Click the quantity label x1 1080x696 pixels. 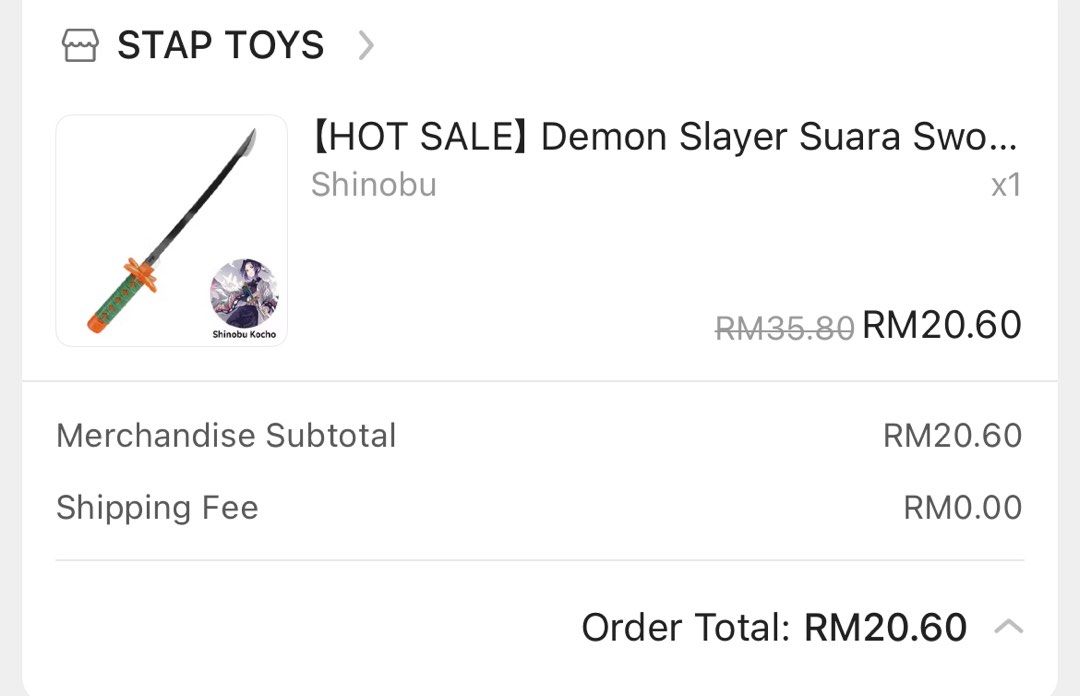click(x=1007, y=185)
